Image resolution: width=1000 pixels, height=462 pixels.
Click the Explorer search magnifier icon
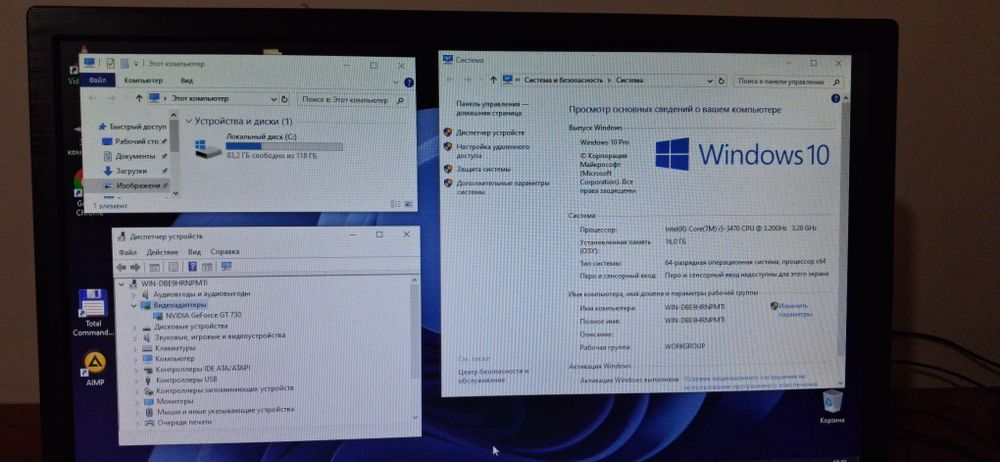point(401,100)
